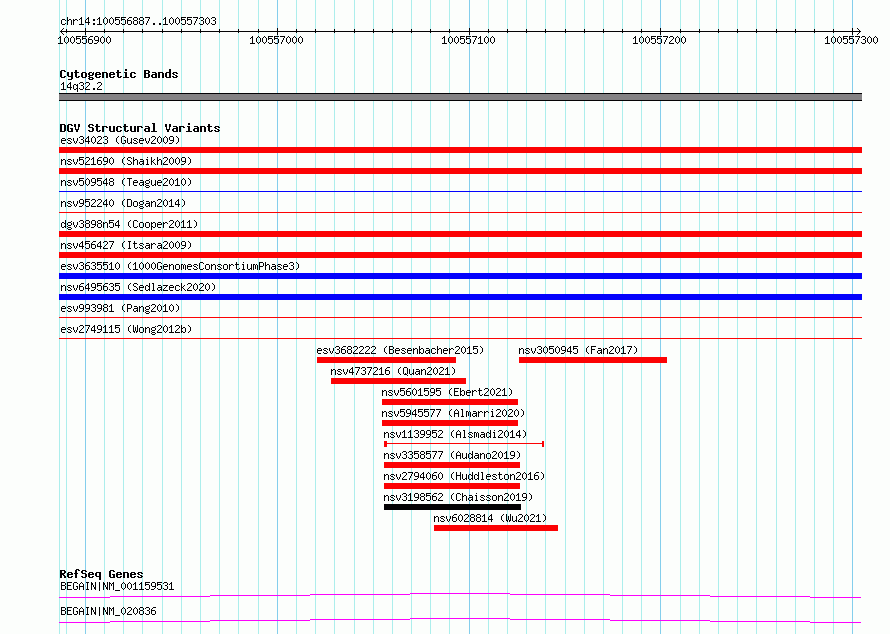Click the 100557100 ruler position label

pyautogui.click(x=468, y=40)
